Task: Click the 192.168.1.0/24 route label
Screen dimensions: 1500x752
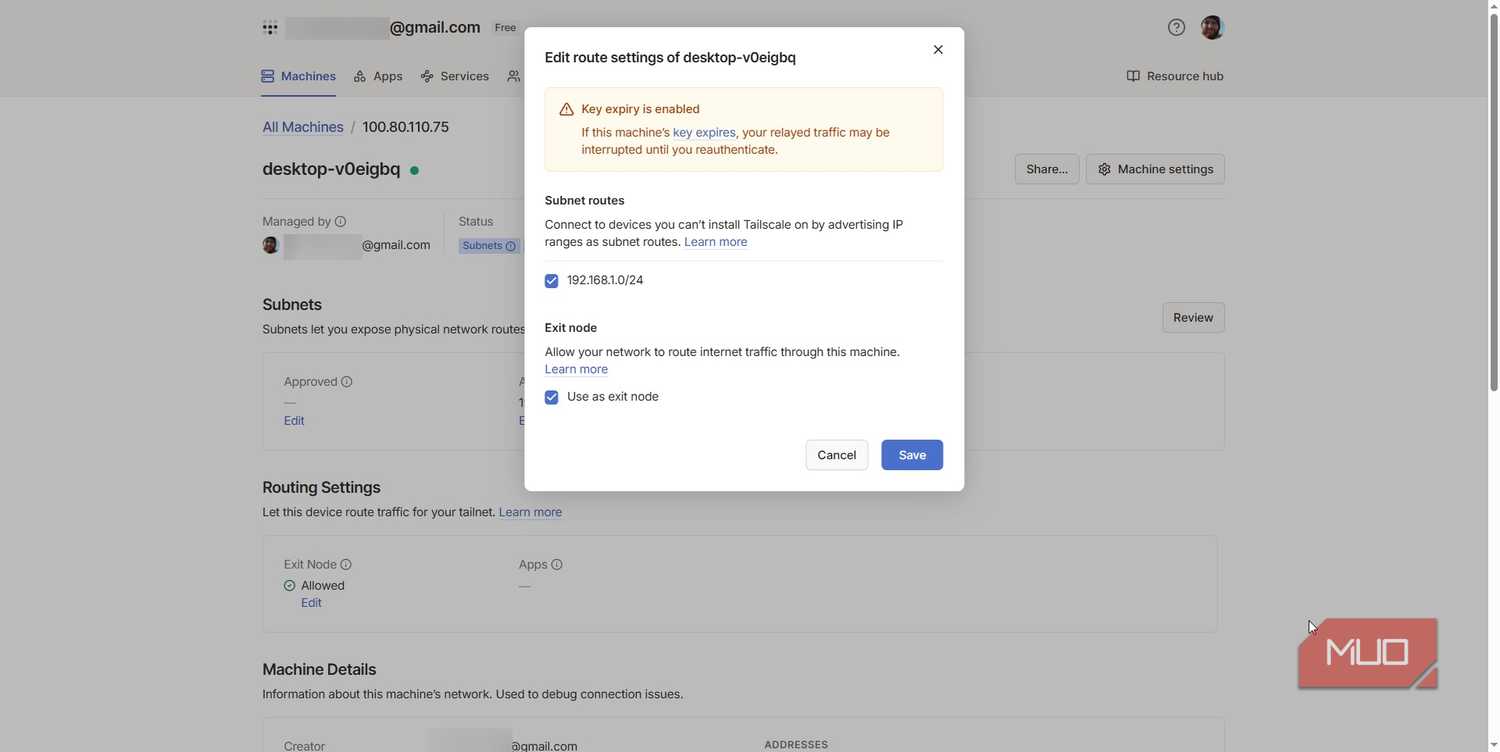Action: pyautogui.click(x=605, y=280)
